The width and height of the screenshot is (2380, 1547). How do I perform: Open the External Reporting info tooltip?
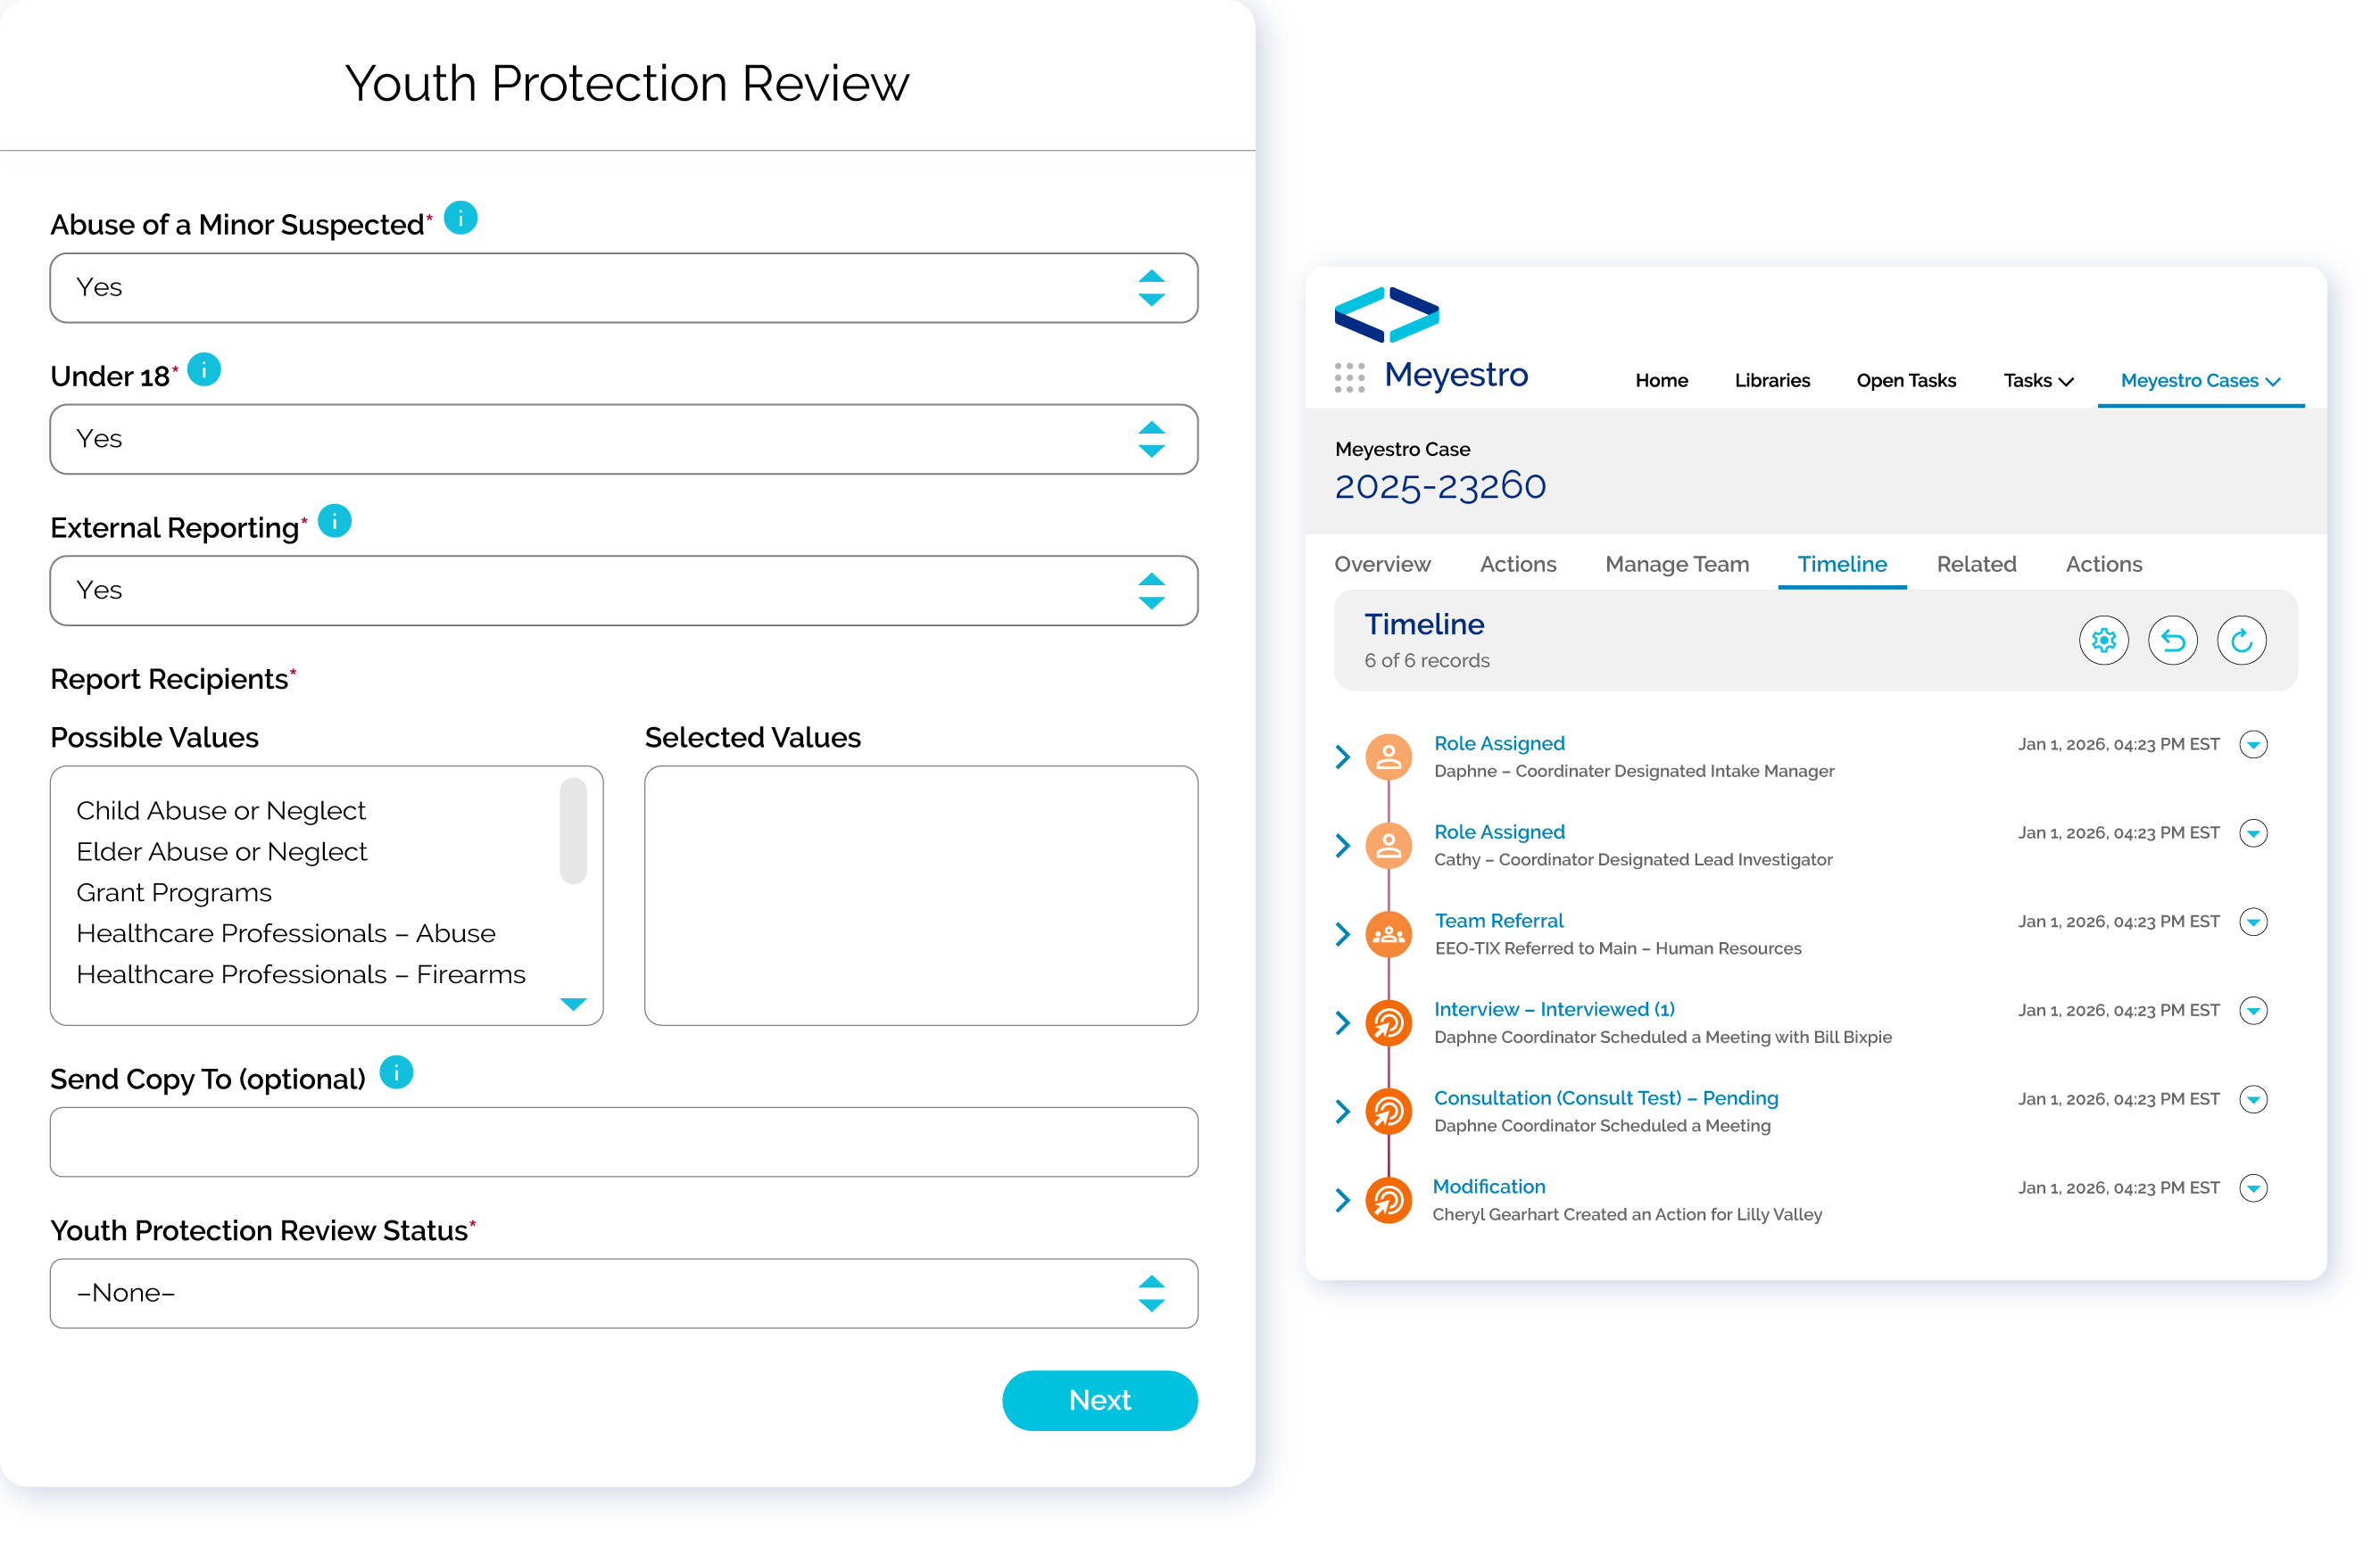point(334,521)
